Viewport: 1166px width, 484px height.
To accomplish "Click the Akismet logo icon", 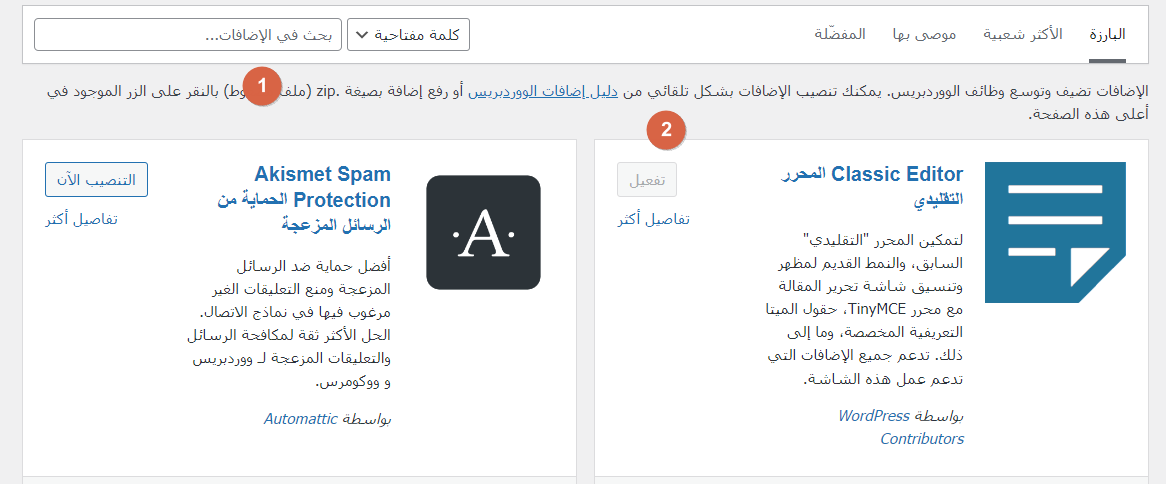I will coord(483,232).
